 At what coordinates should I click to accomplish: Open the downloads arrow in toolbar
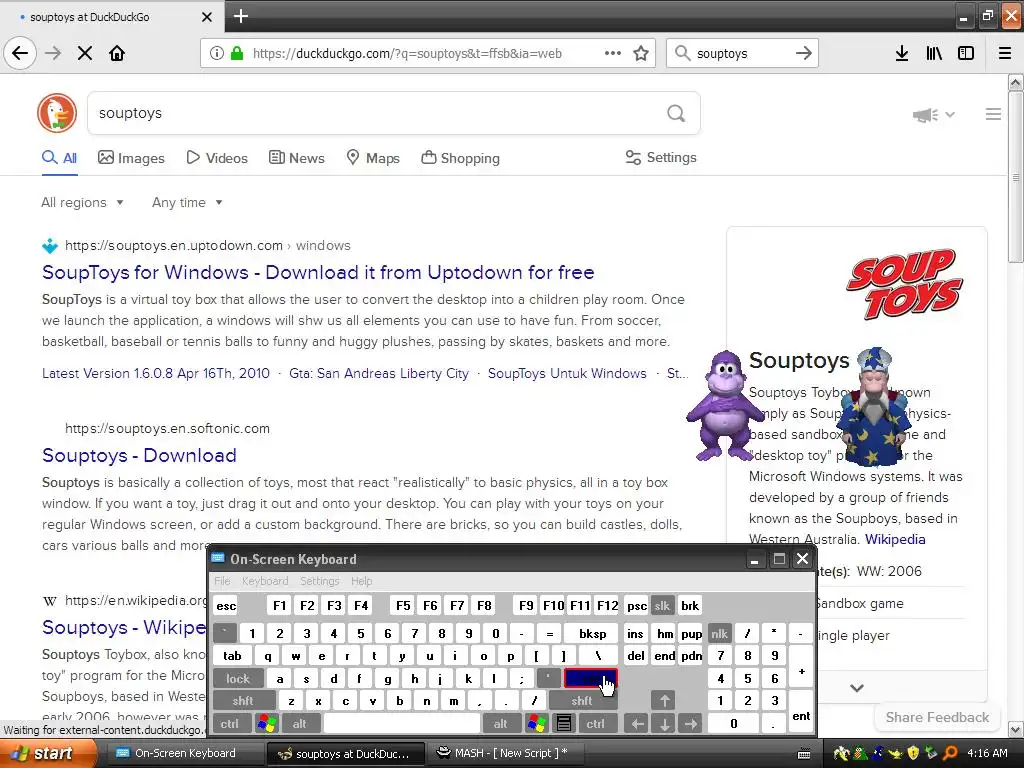901,54
